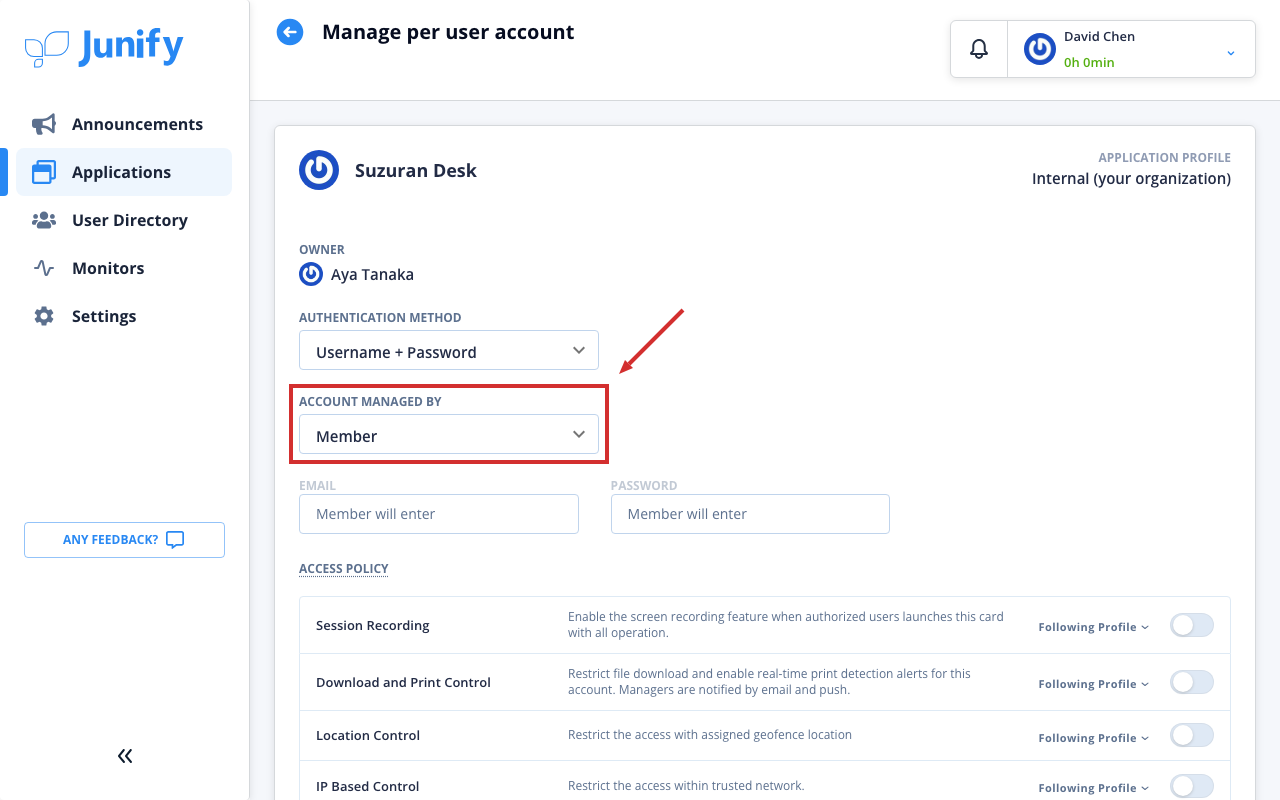Click the Password input field

750,514
